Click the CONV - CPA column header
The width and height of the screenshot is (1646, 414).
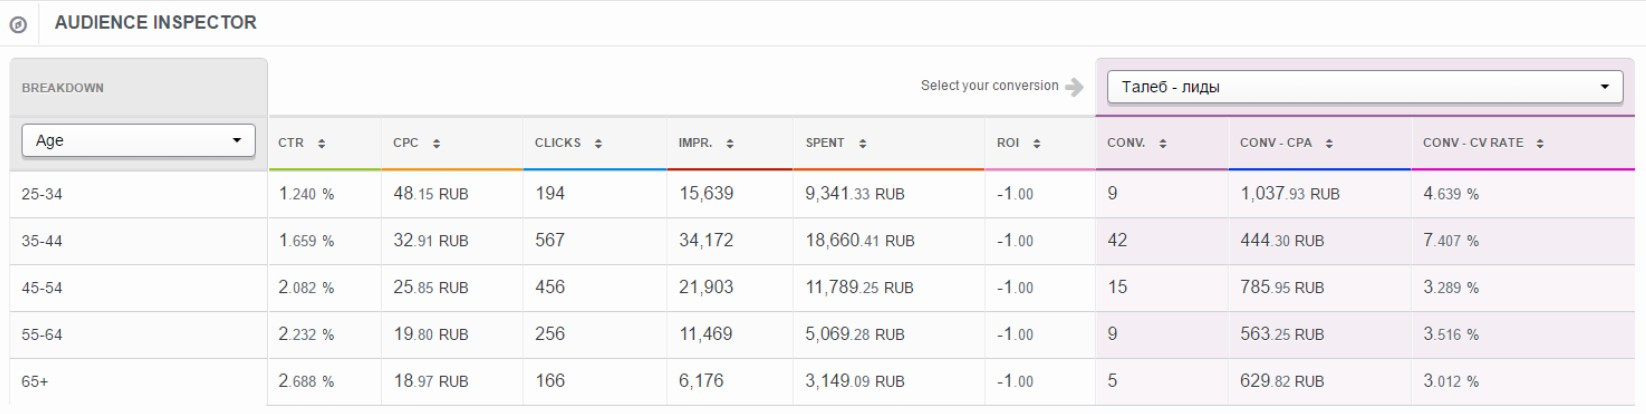pos(1275,143)
